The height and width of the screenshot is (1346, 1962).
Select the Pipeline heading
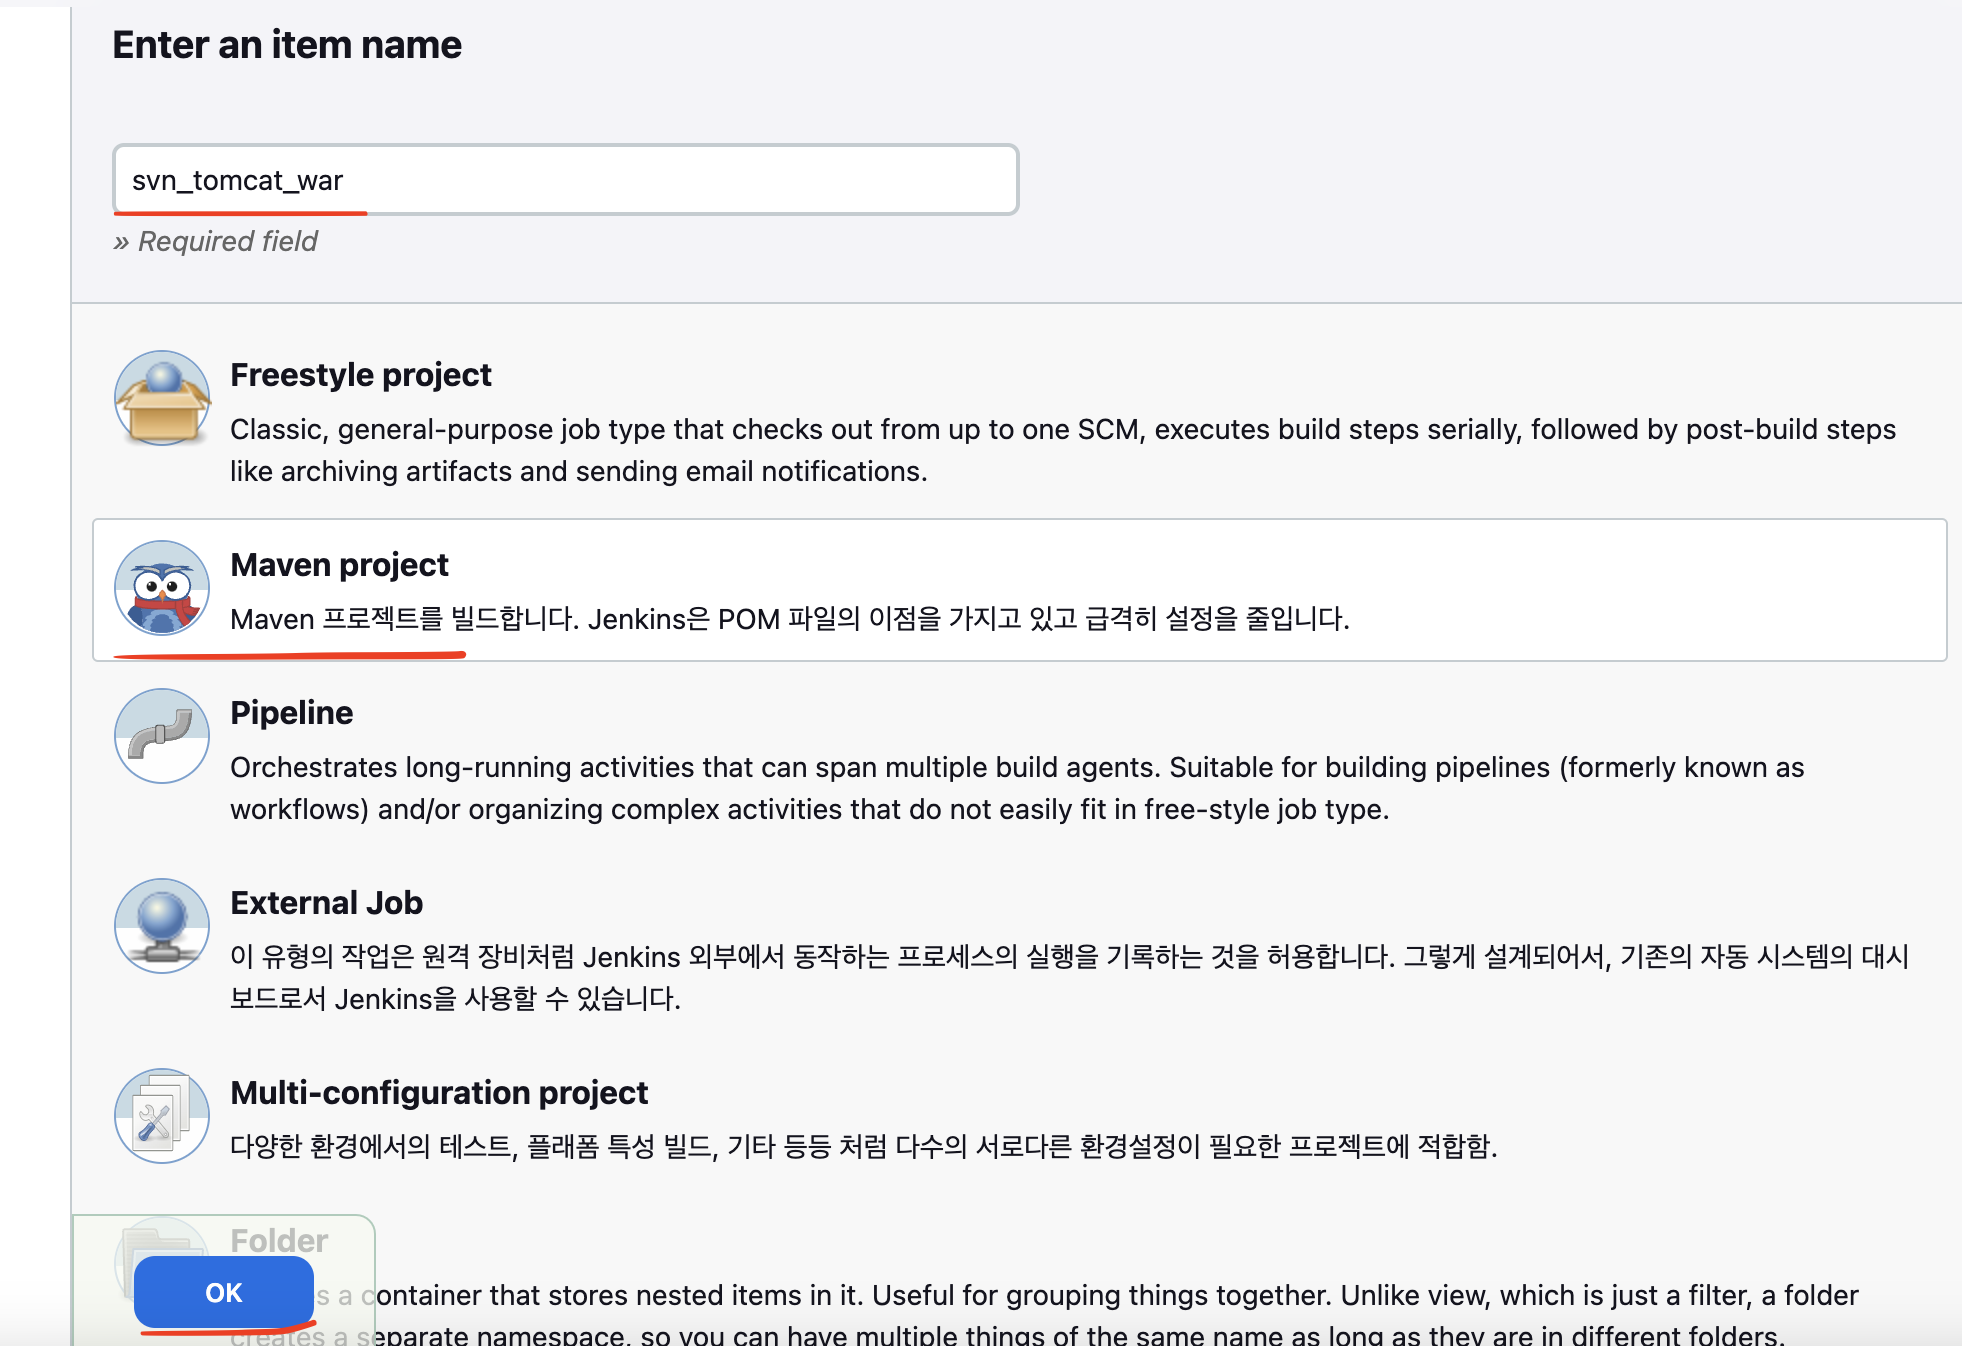pos(291,713)
